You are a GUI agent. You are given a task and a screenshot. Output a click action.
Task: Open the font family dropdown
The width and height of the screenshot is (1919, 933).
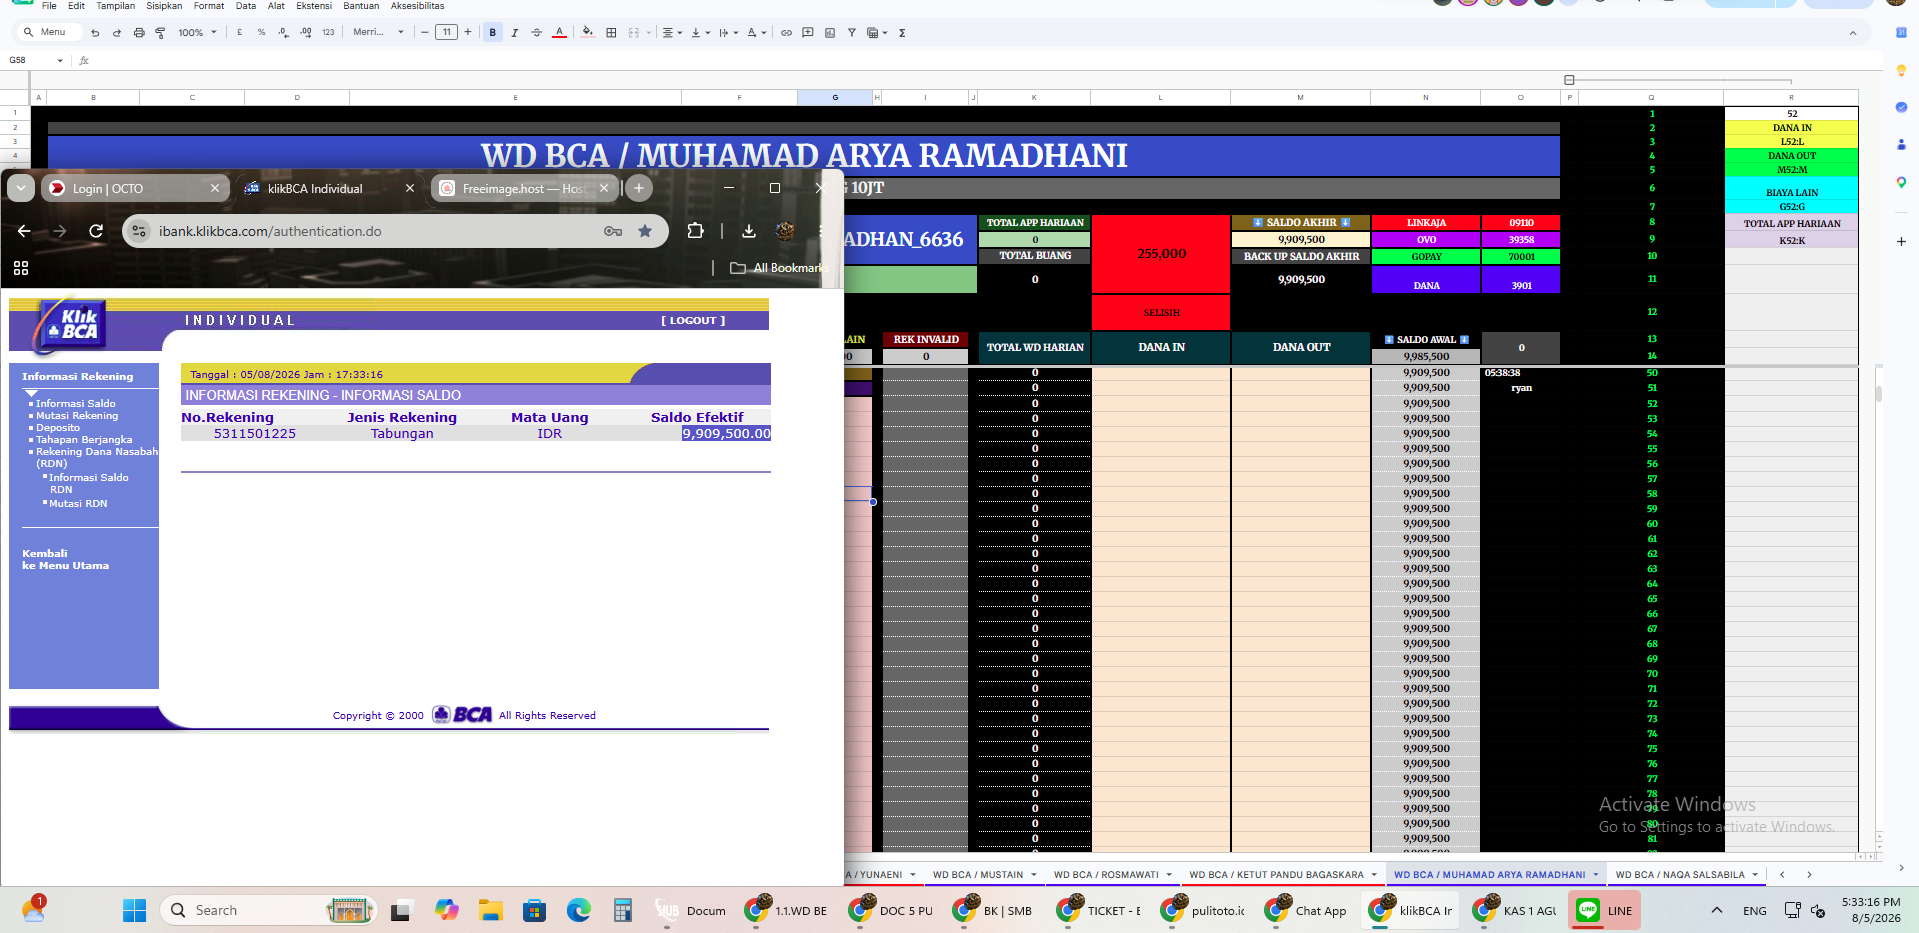coord(378,33)
